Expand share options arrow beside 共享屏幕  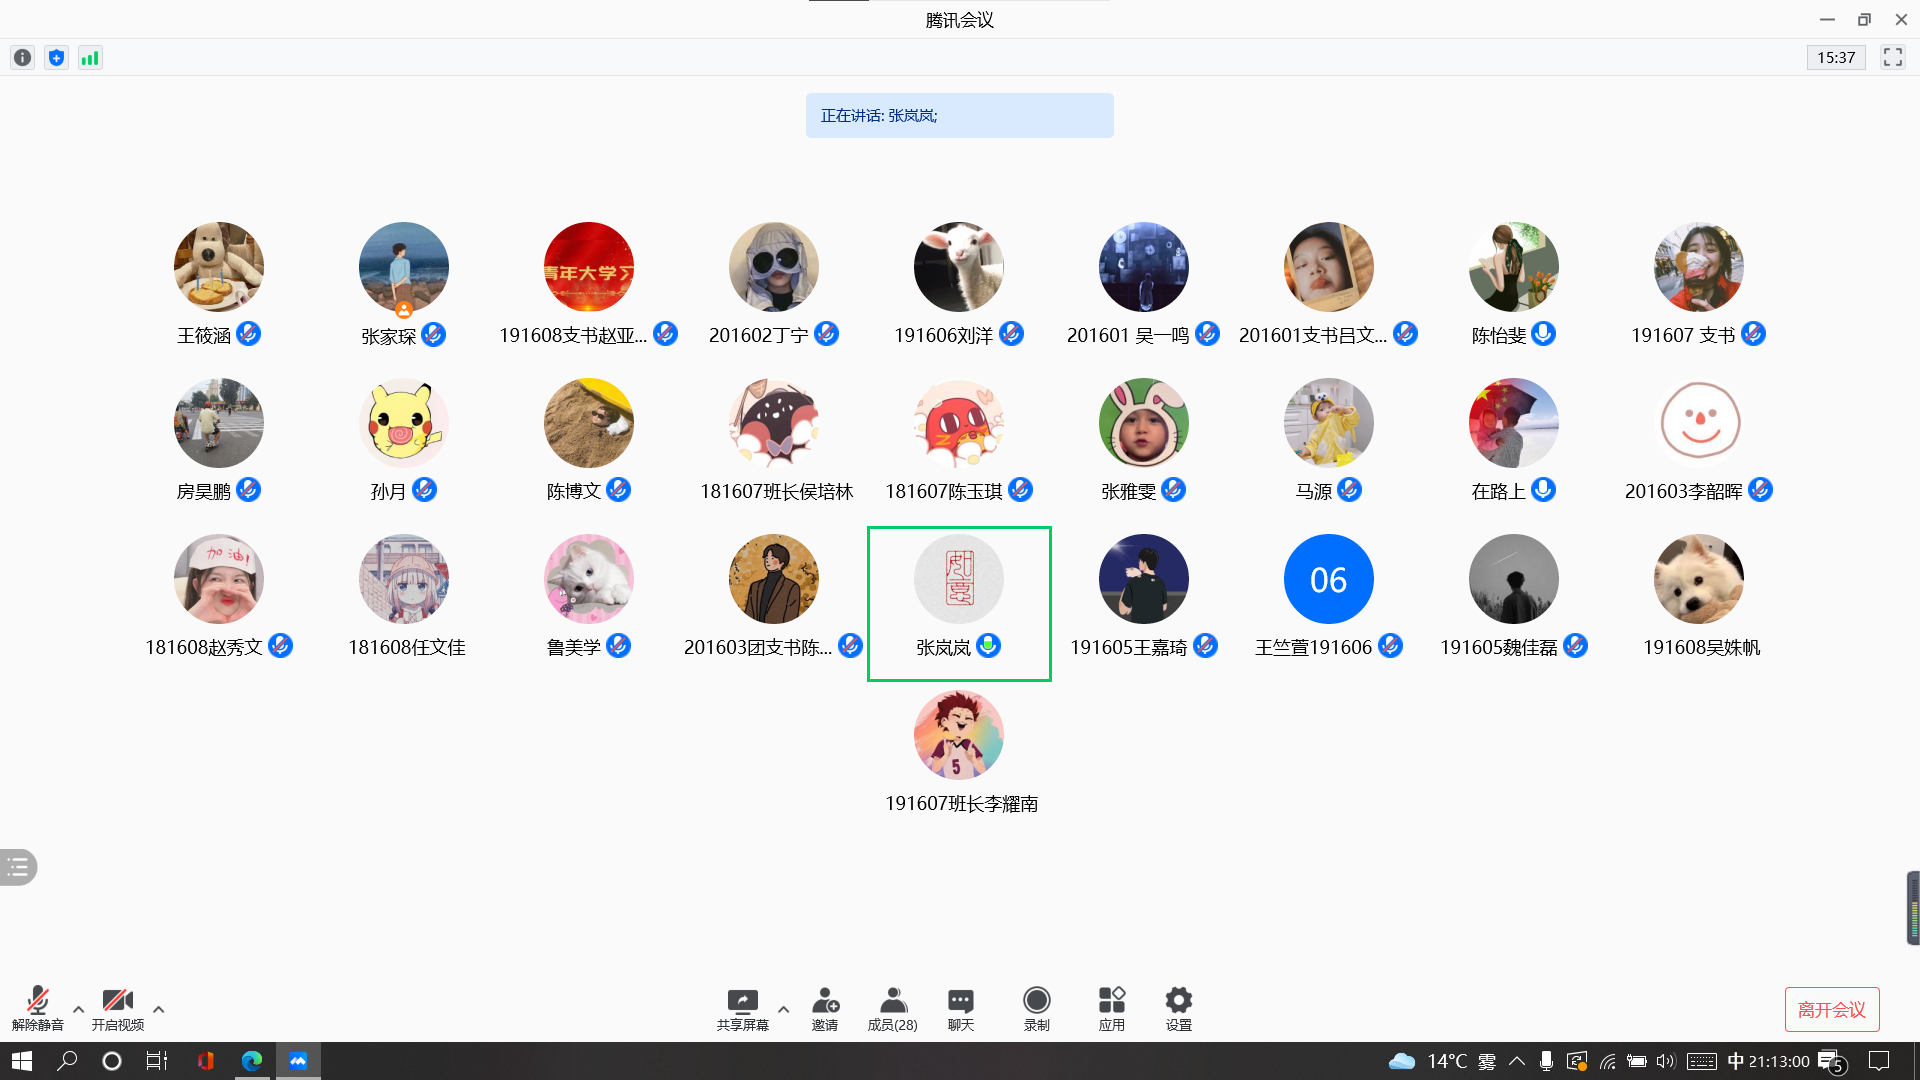[783, 1009]
